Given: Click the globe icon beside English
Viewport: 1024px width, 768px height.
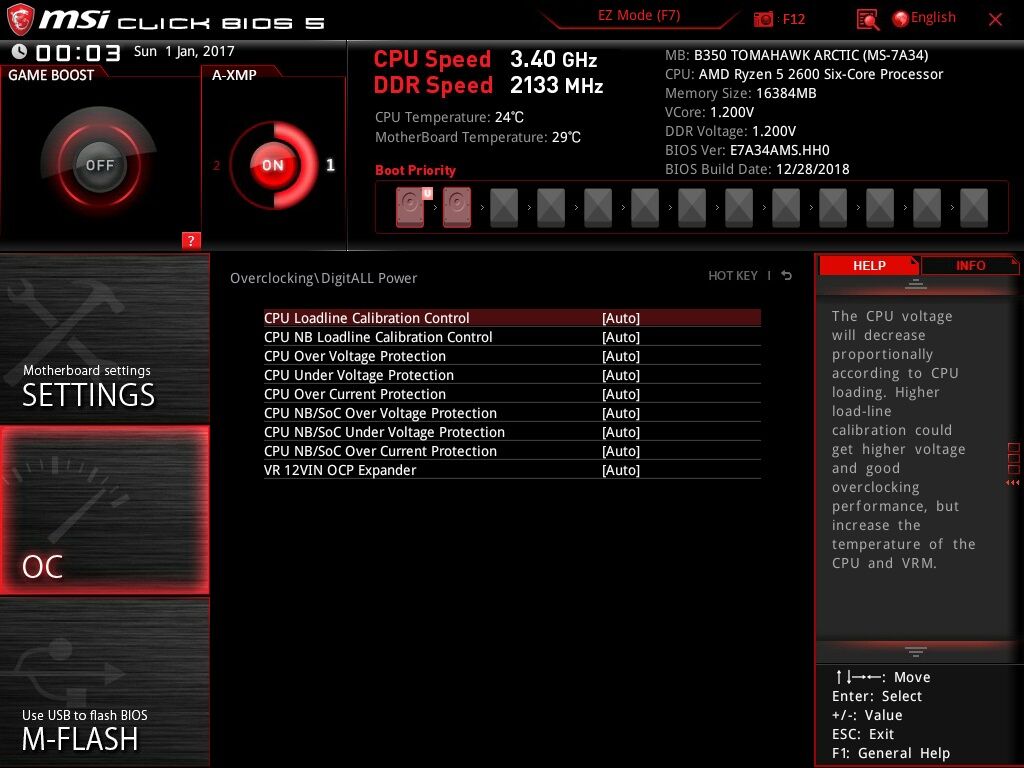Looking at the screenshot, I should click(901, 19).
